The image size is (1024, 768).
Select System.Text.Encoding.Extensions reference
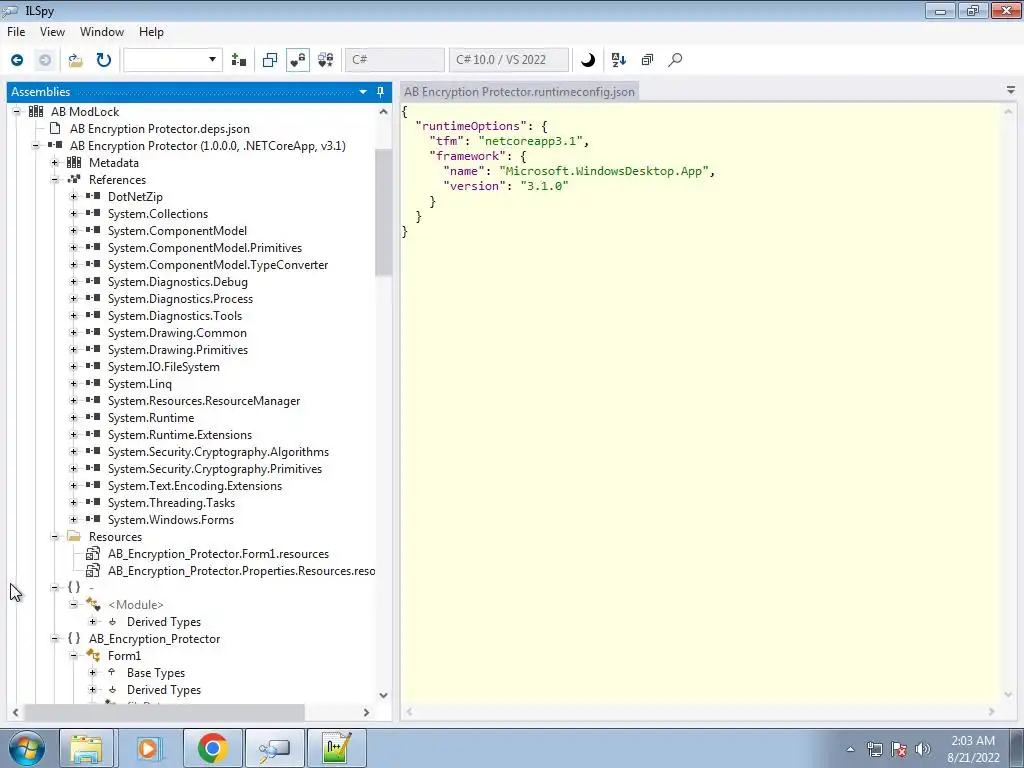pyautogui.click(x=195, y=485)
